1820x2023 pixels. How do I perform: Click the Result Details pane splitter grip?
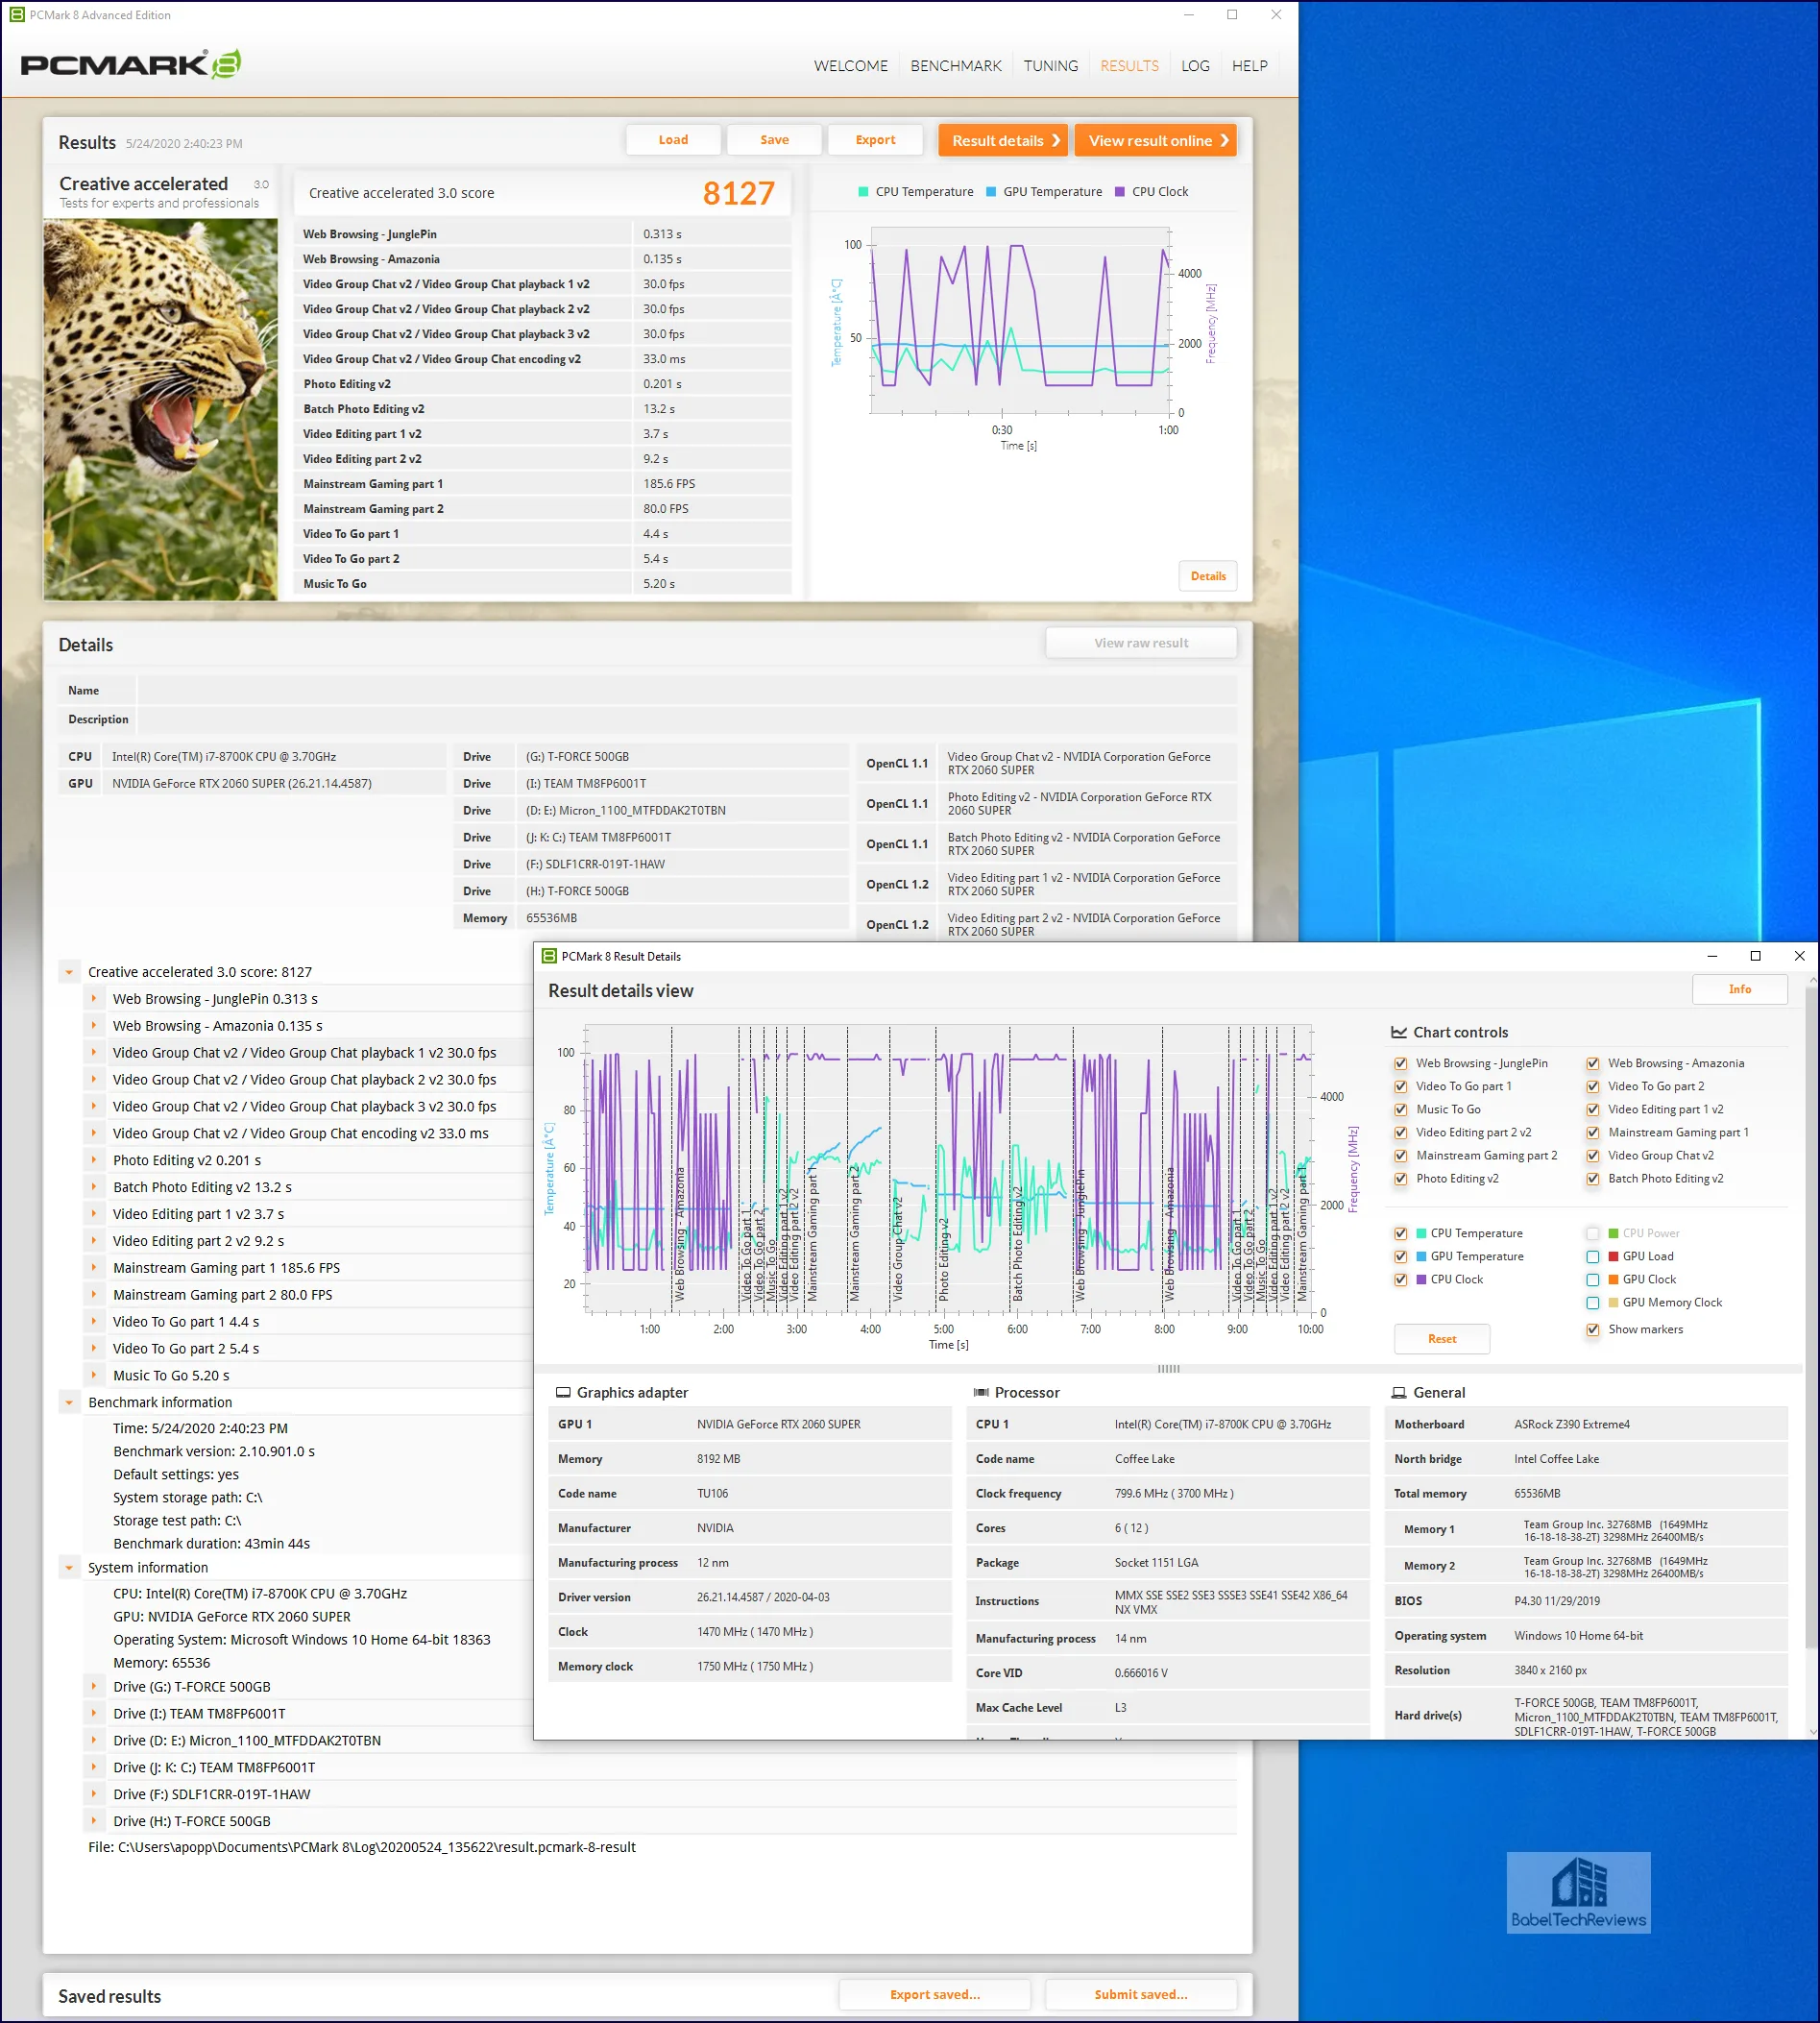click(1168, 1368)
